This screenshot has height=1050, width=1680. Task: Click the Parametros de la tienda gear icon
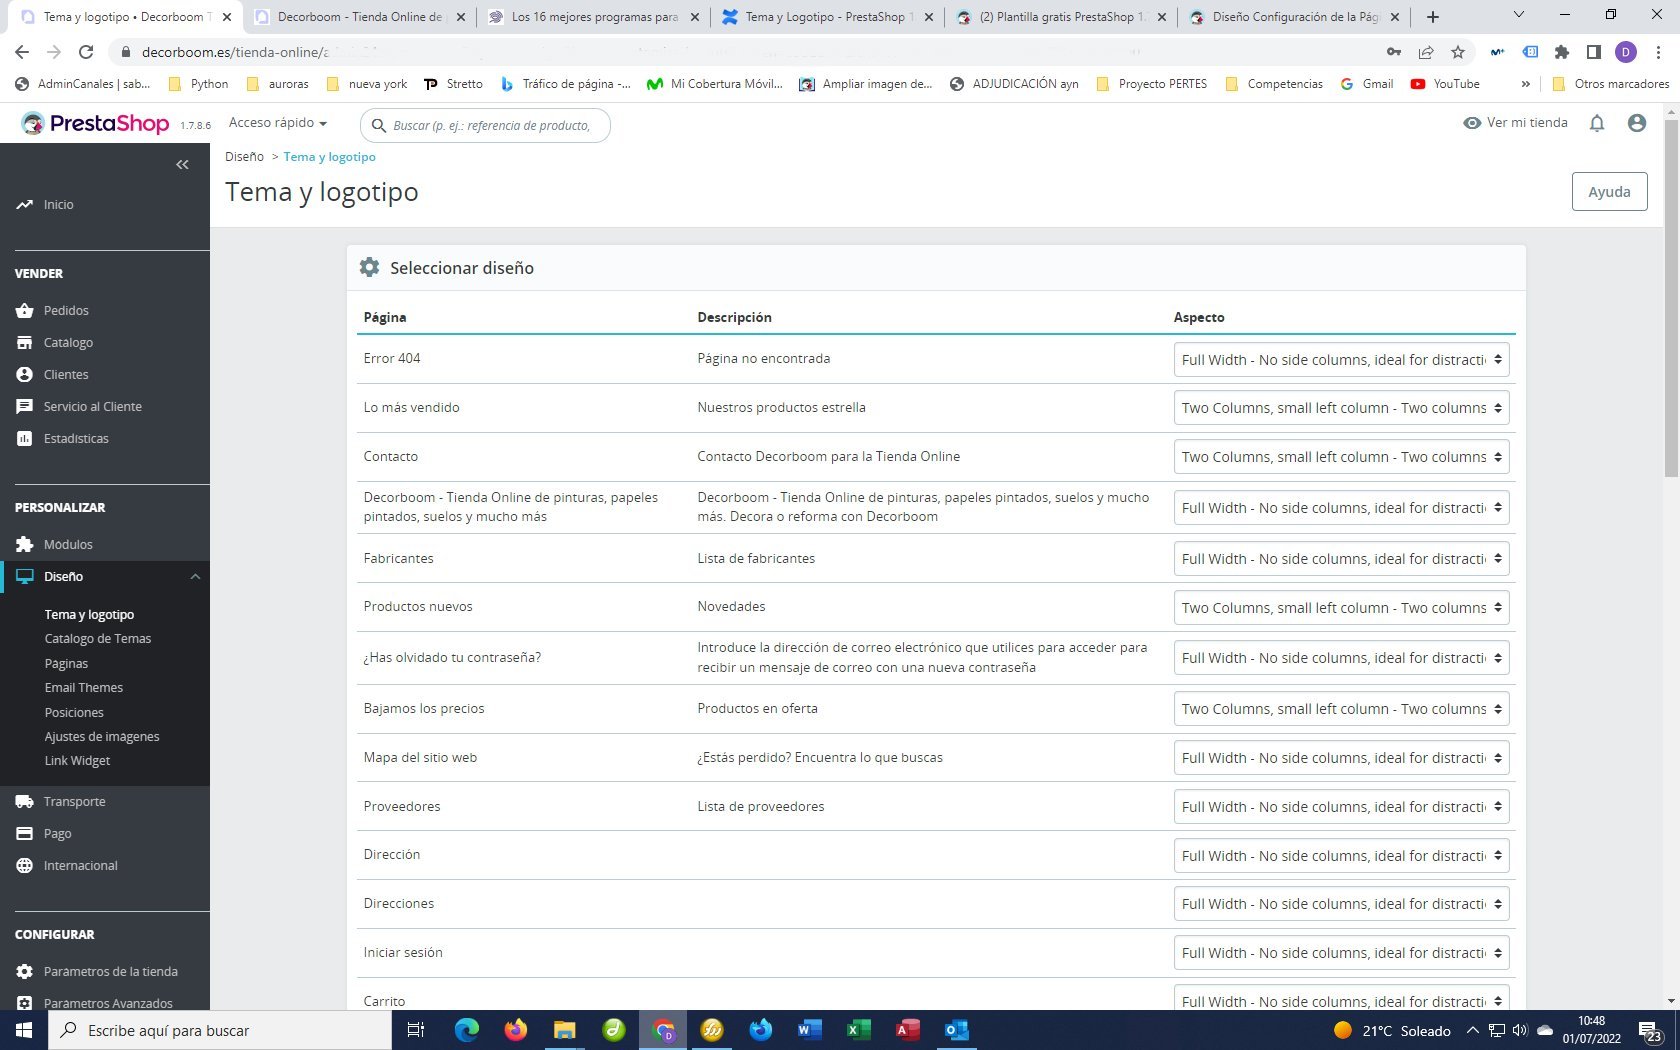pyautogui.click(x=25, y=972)
